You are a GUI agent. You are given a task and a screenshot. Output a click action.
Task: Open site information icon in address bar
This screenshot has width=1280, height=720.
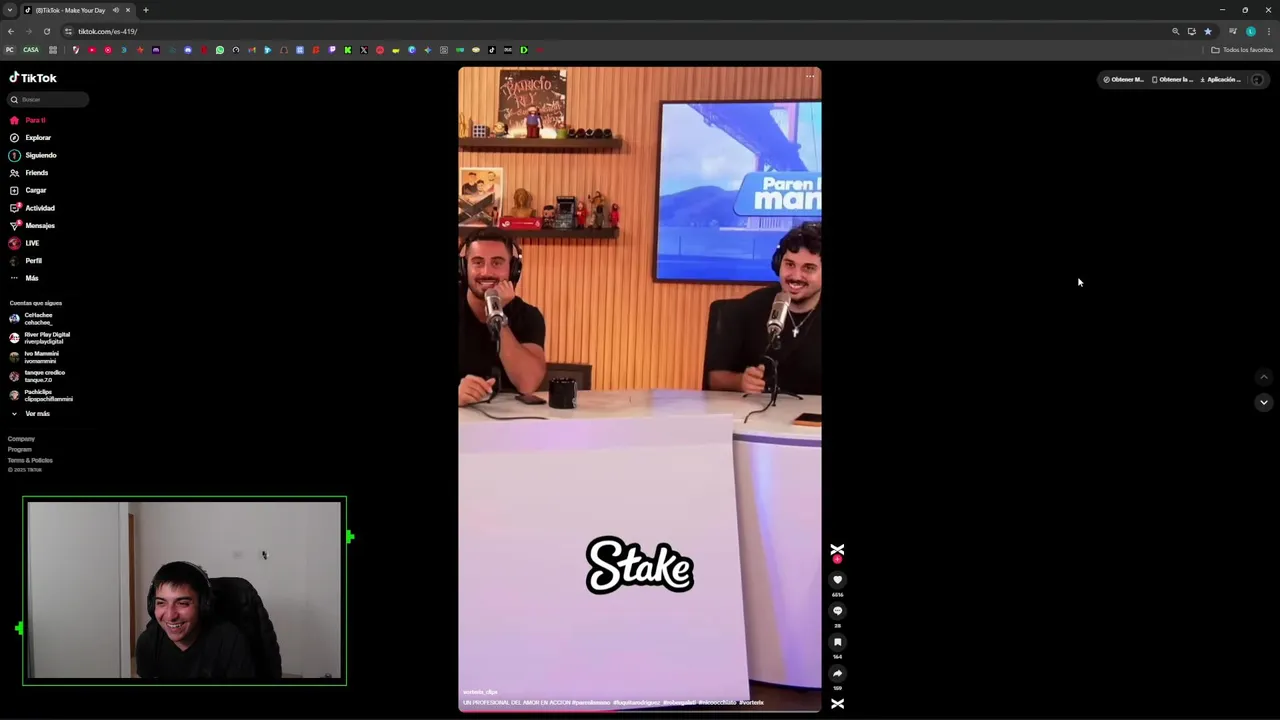68,31
